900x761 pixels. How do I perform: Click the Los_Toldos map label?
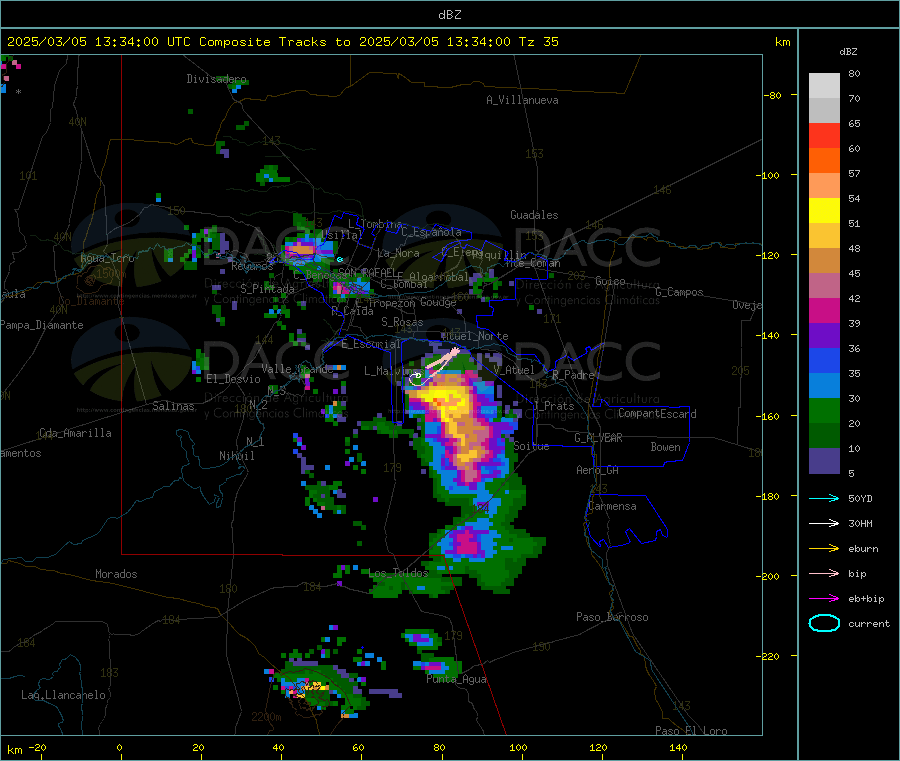click(398, 573)
